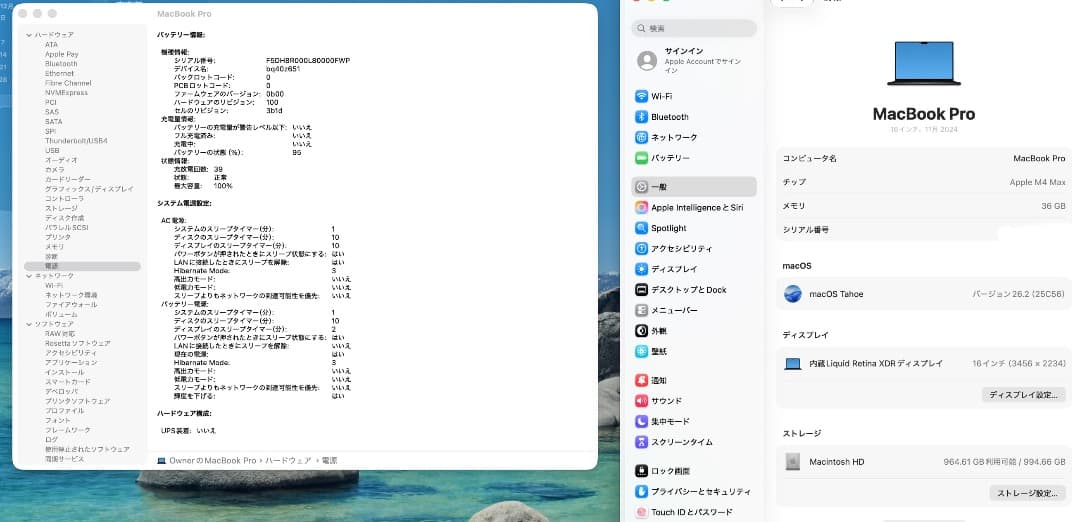Screen dimensions: 1080x522
Task: Select ストレージ in hardware list
Action: (61, 209)
